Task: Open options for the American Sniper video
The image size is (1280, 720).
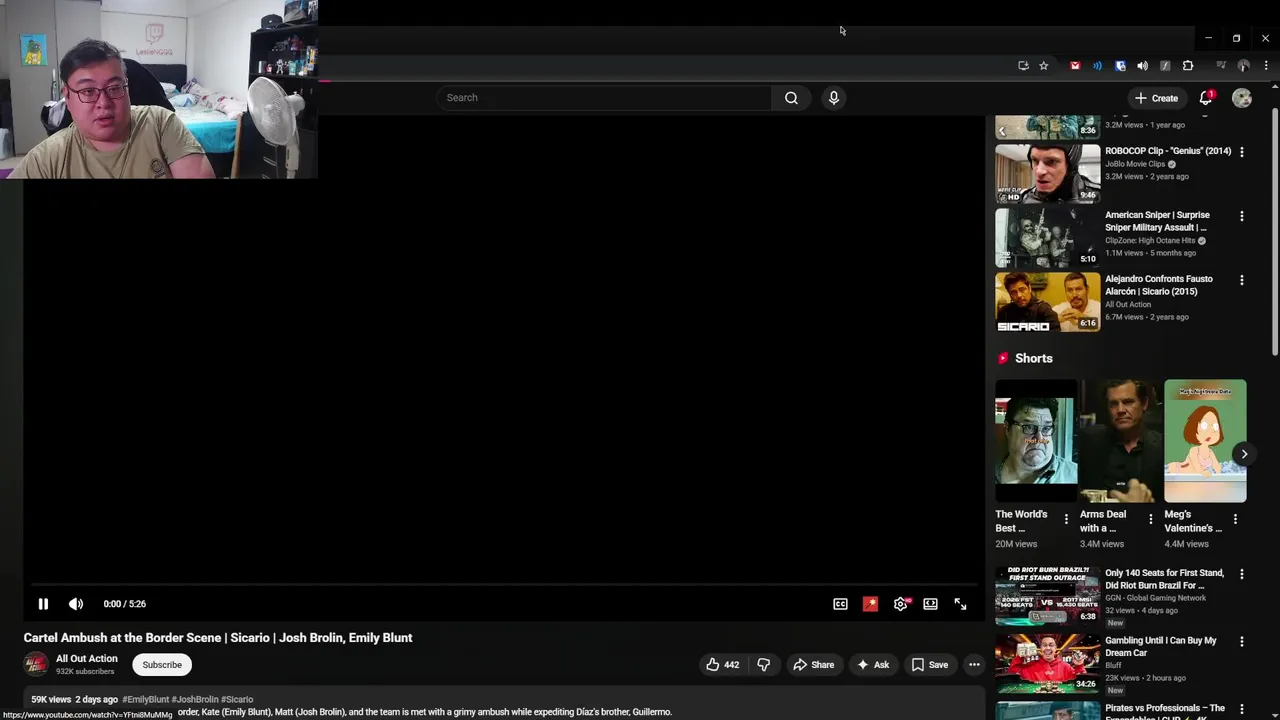Action: pos(1242,216)
